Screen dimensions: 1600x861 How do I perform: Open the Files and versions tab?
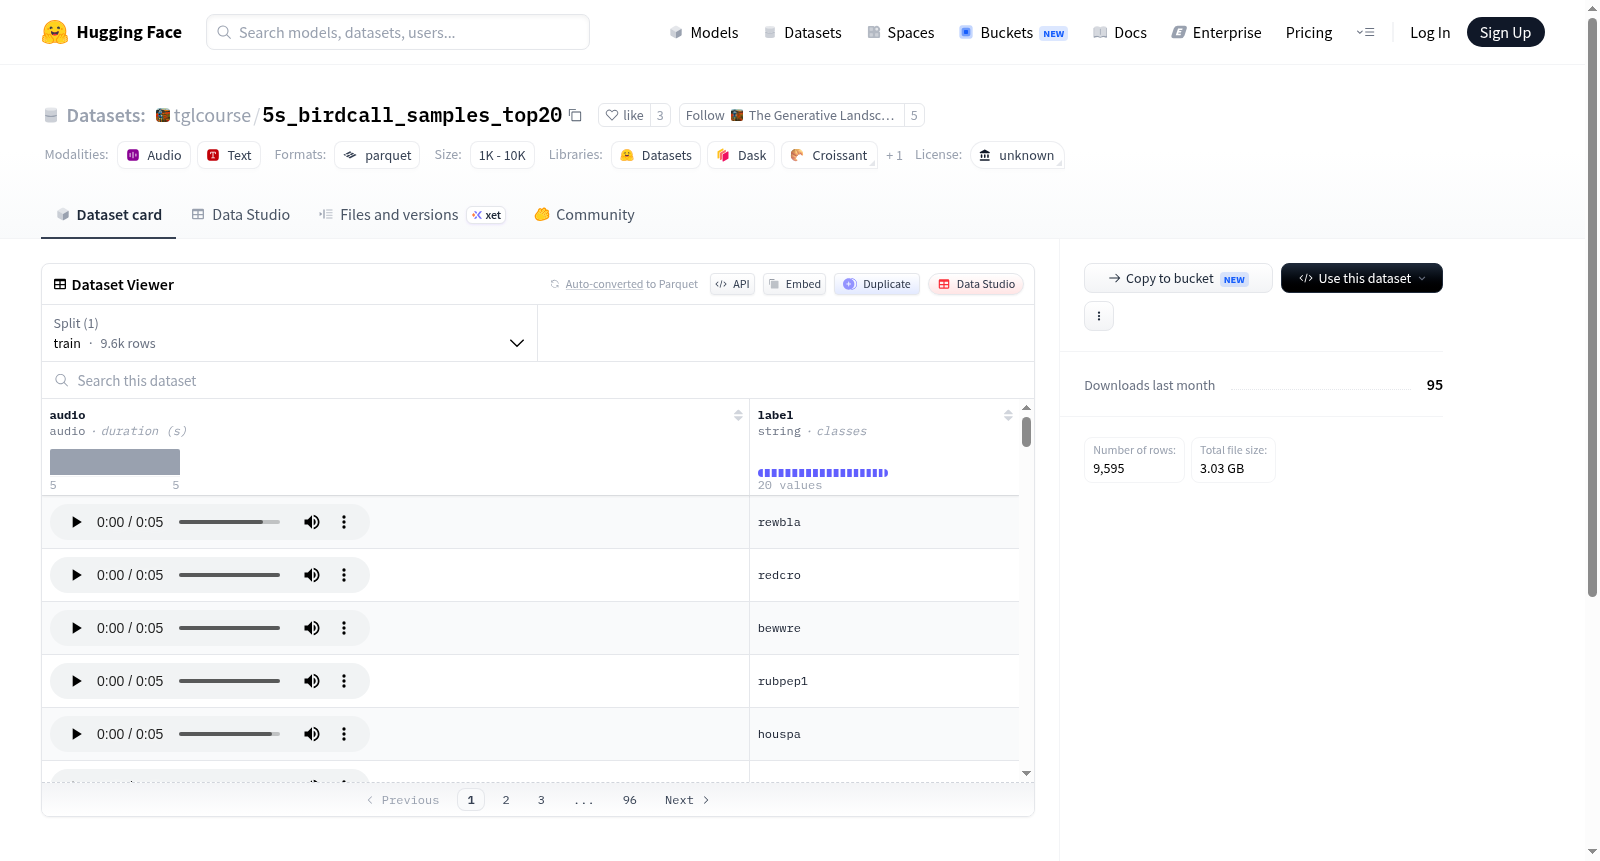(412, 215)
